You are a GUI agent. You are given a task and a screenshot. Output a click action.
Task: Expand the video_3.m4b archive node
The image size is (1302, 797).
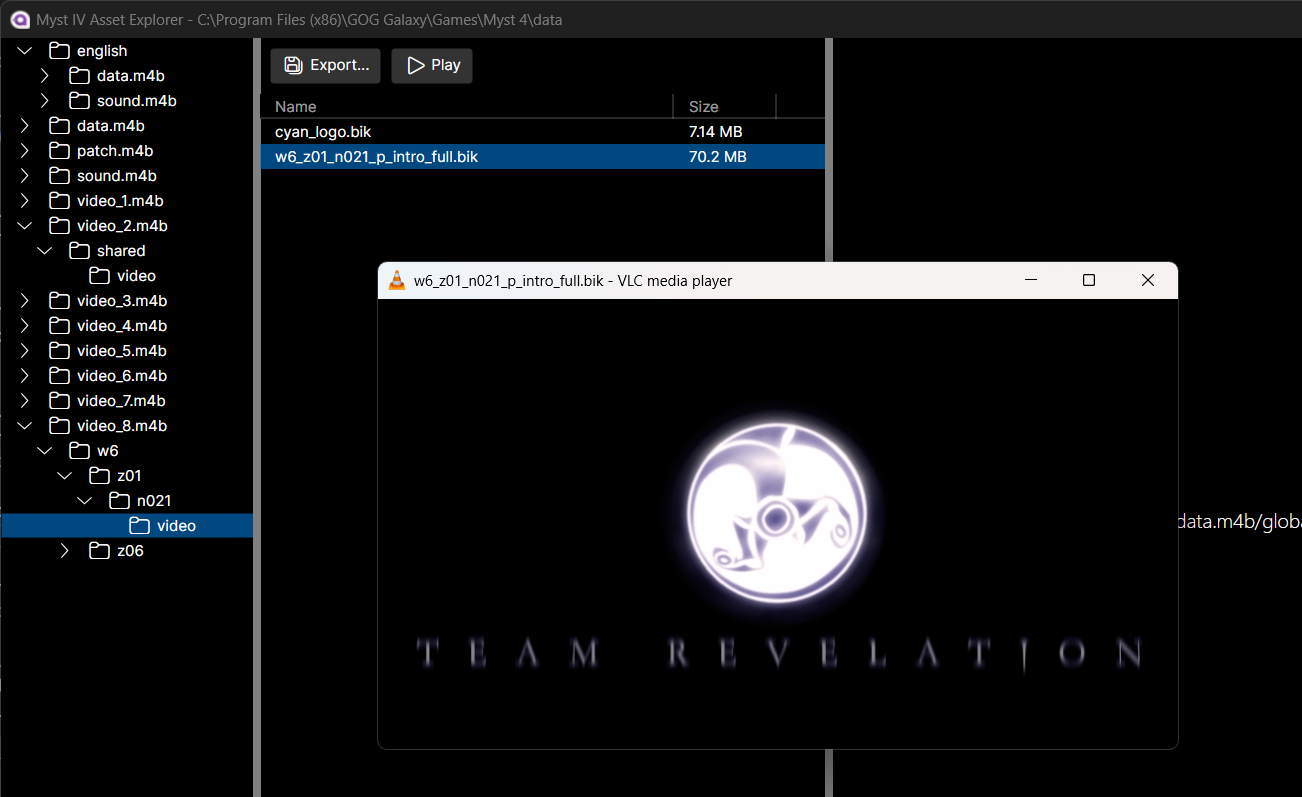coord(25,301)
